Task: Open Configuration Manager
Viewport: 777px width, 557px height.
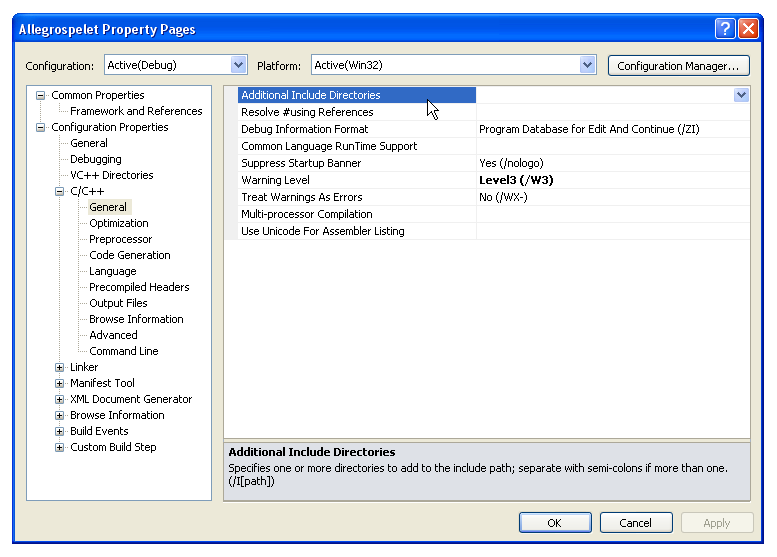Action: pos(678,66)
